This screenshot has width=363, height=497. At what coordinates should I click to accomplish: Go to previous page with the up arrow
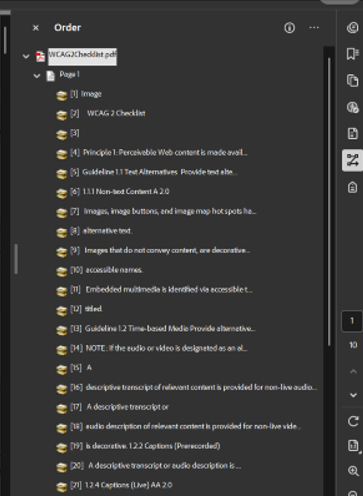point(353,371)
